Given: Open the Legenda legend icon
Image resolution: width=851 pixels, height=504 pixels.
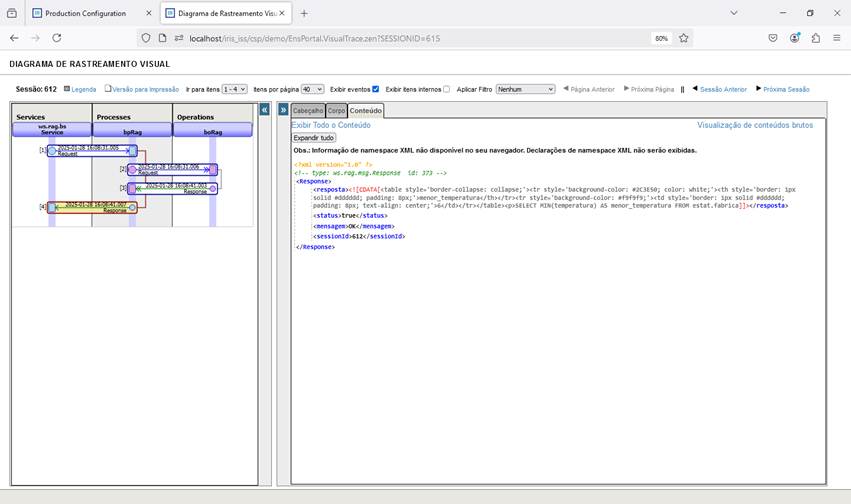Looking at the screenshot, I should (67, 89).
